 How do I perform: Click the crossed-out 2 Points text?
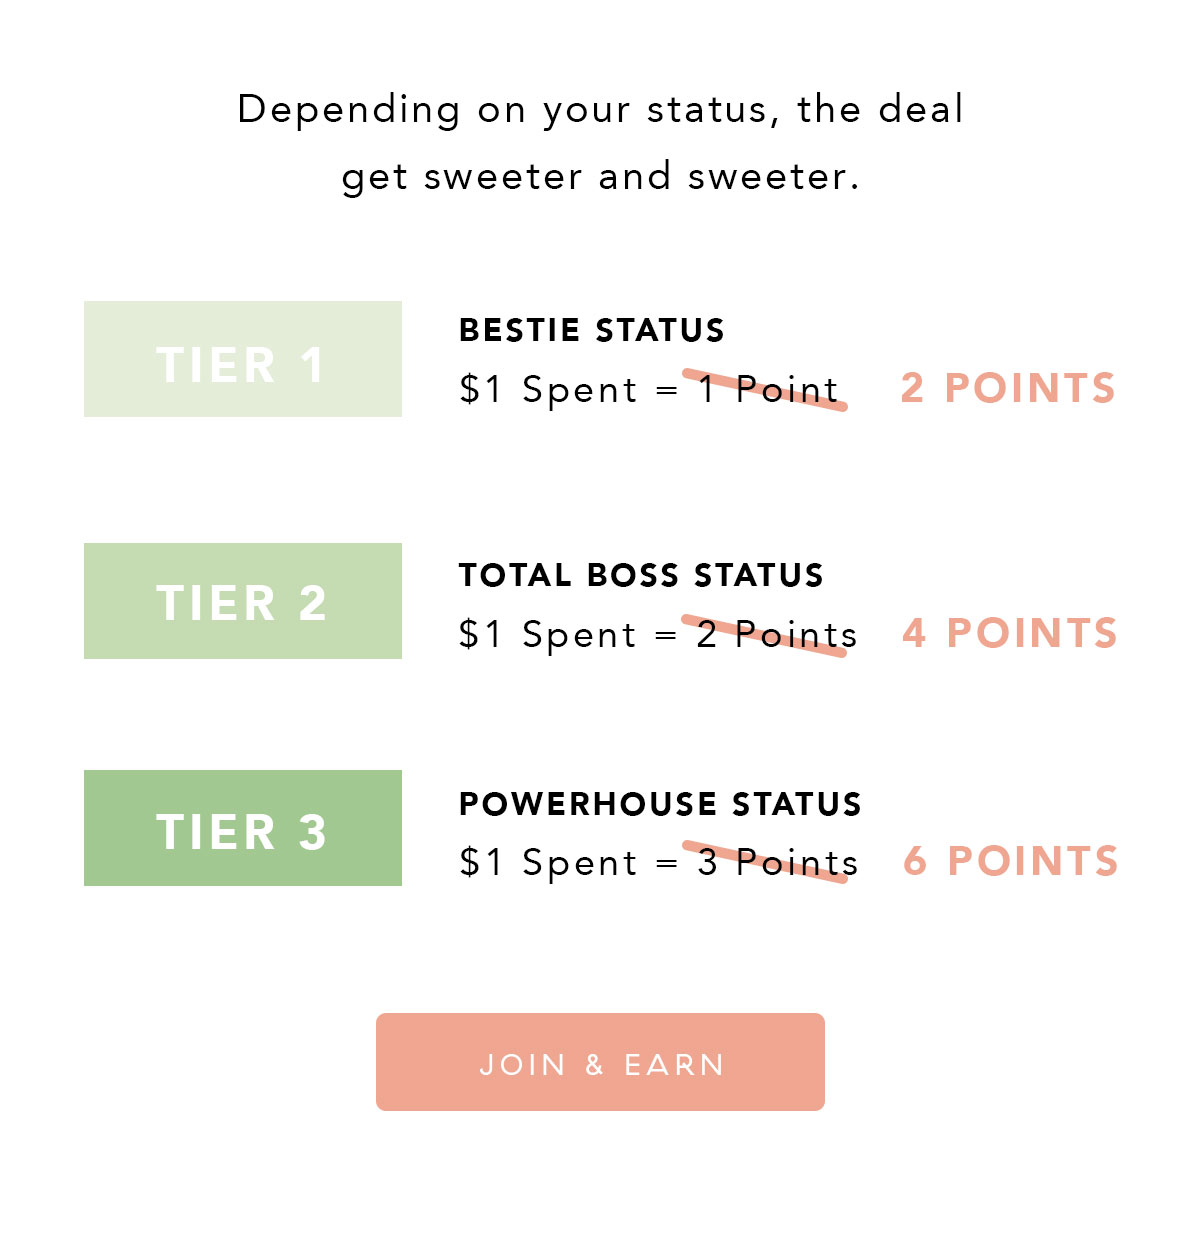(x=777, y=634)
